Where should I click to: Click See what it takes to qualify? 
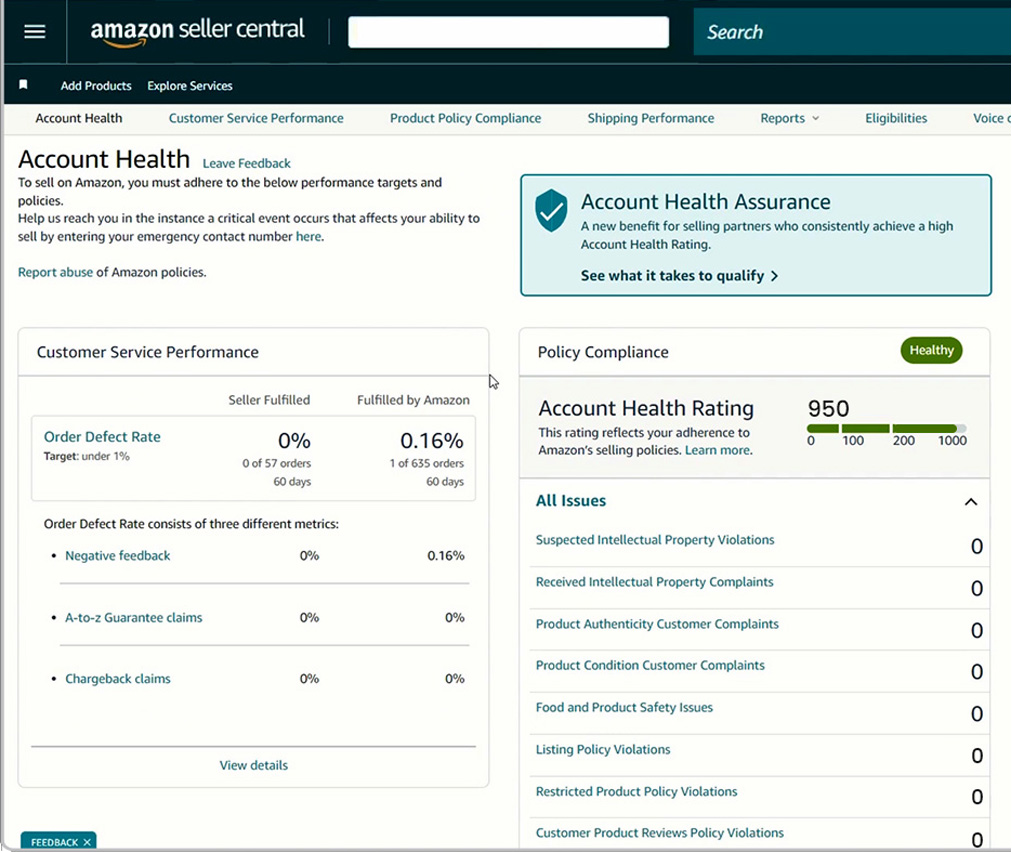pos(679,276)
